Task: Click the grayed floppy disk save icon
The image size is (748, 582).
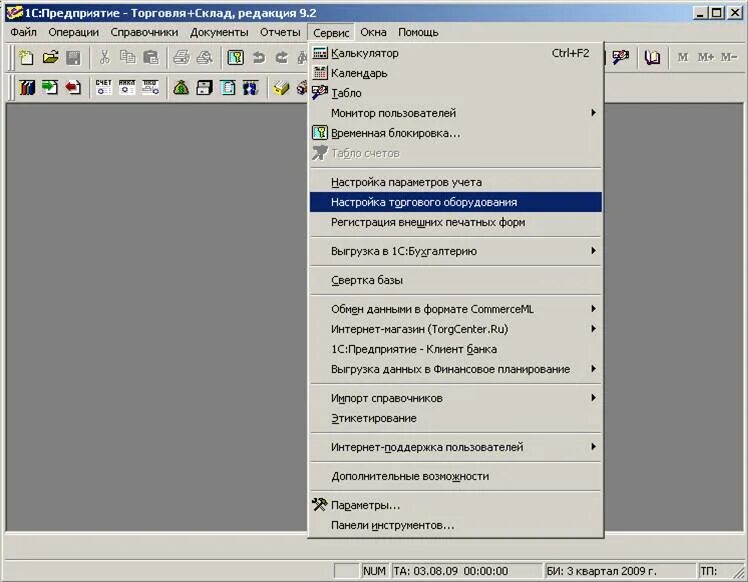Action: pyautogui.click(x=73, y=58)
